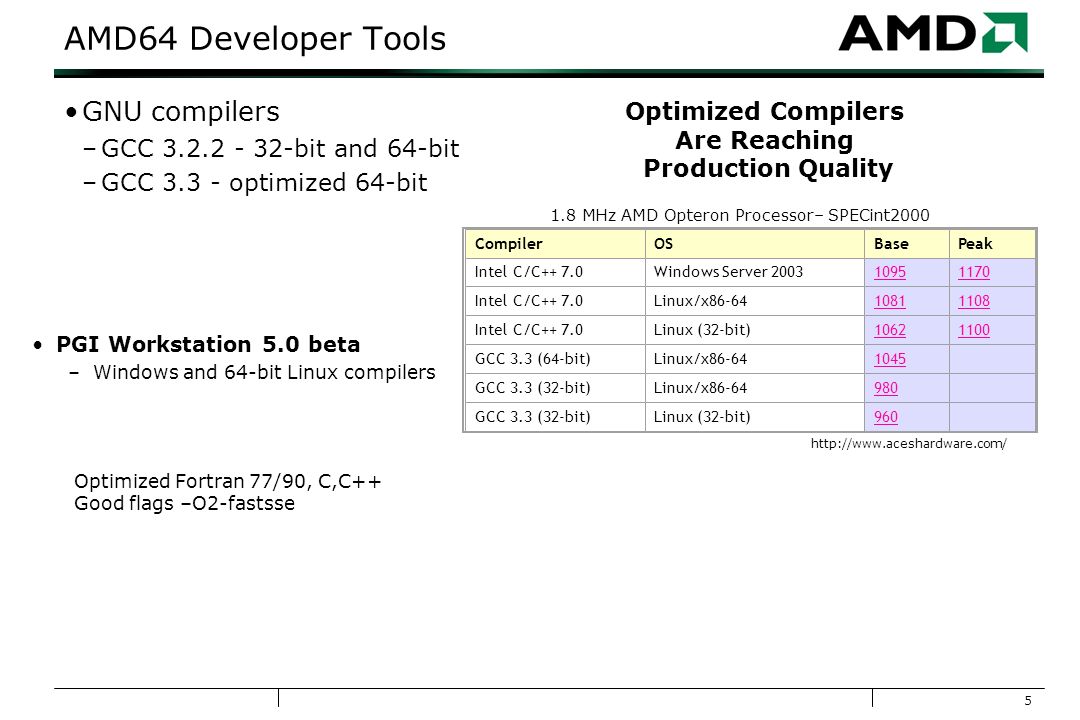This screenshot has height=720, width=1080.
Task: Click the Production Quality heading line
Action: click(768, 169)
